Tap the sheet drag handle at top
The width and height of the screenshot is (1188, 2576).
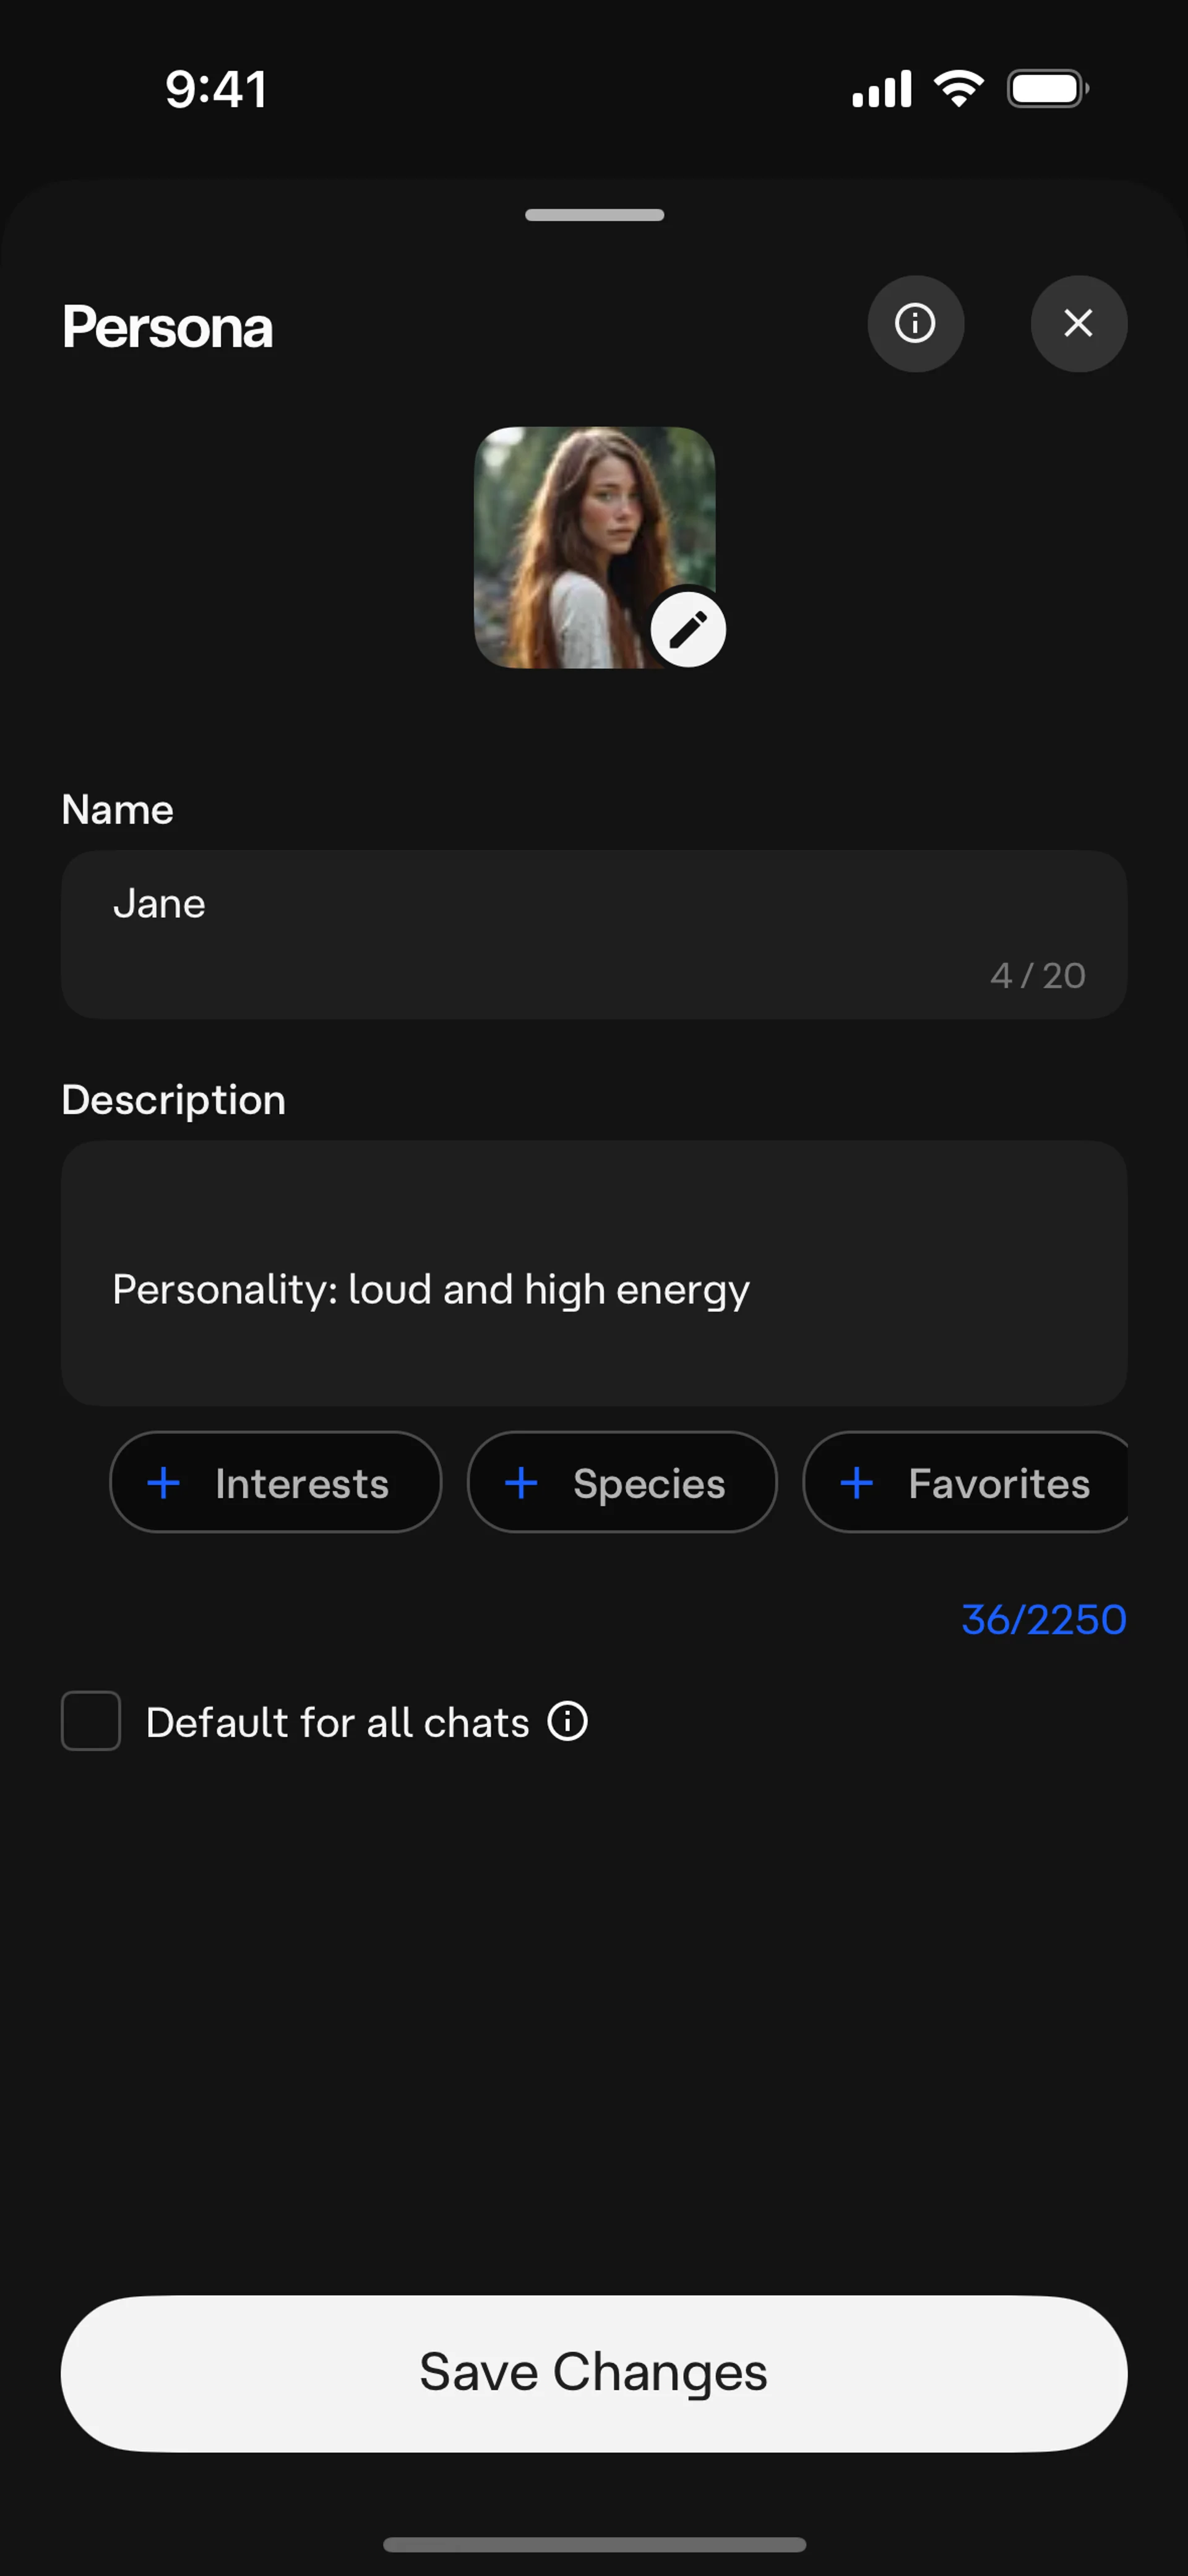(x=594, y=215)
